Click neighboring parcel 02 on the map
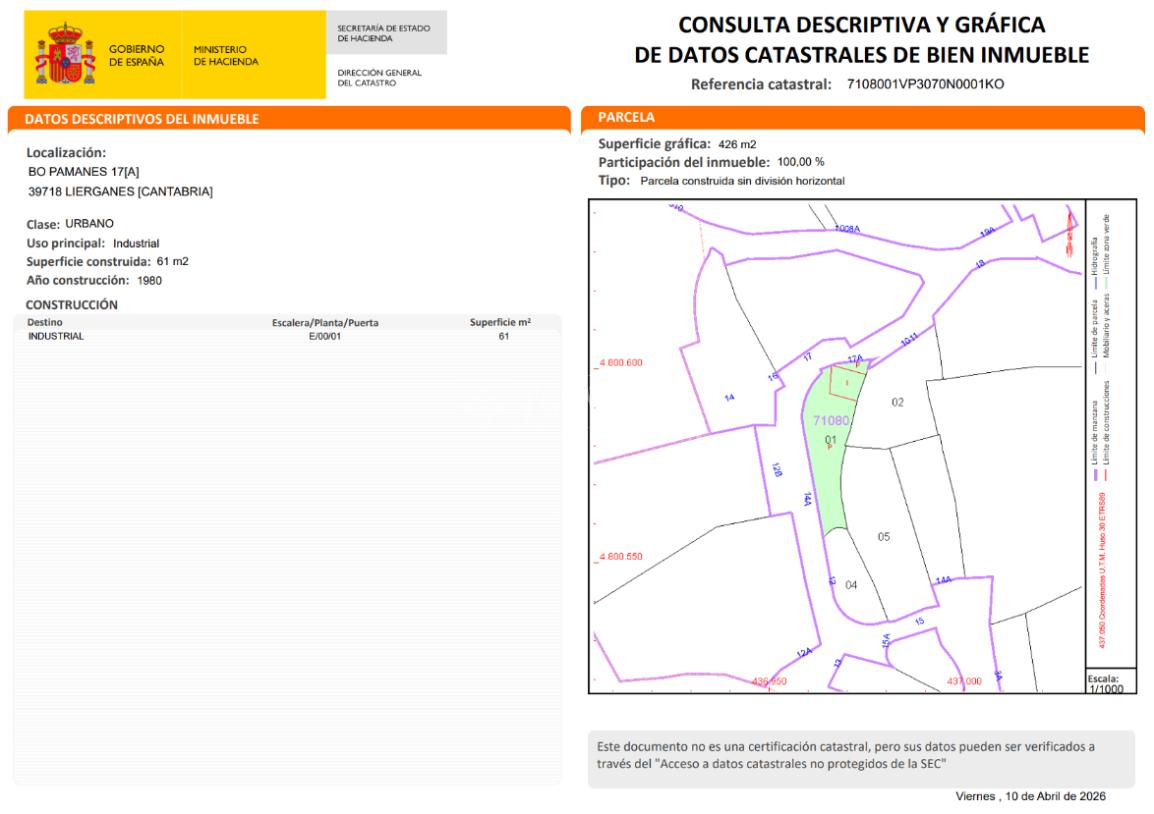This screenshot has height=814, width=1154. (x=897, y=402)
